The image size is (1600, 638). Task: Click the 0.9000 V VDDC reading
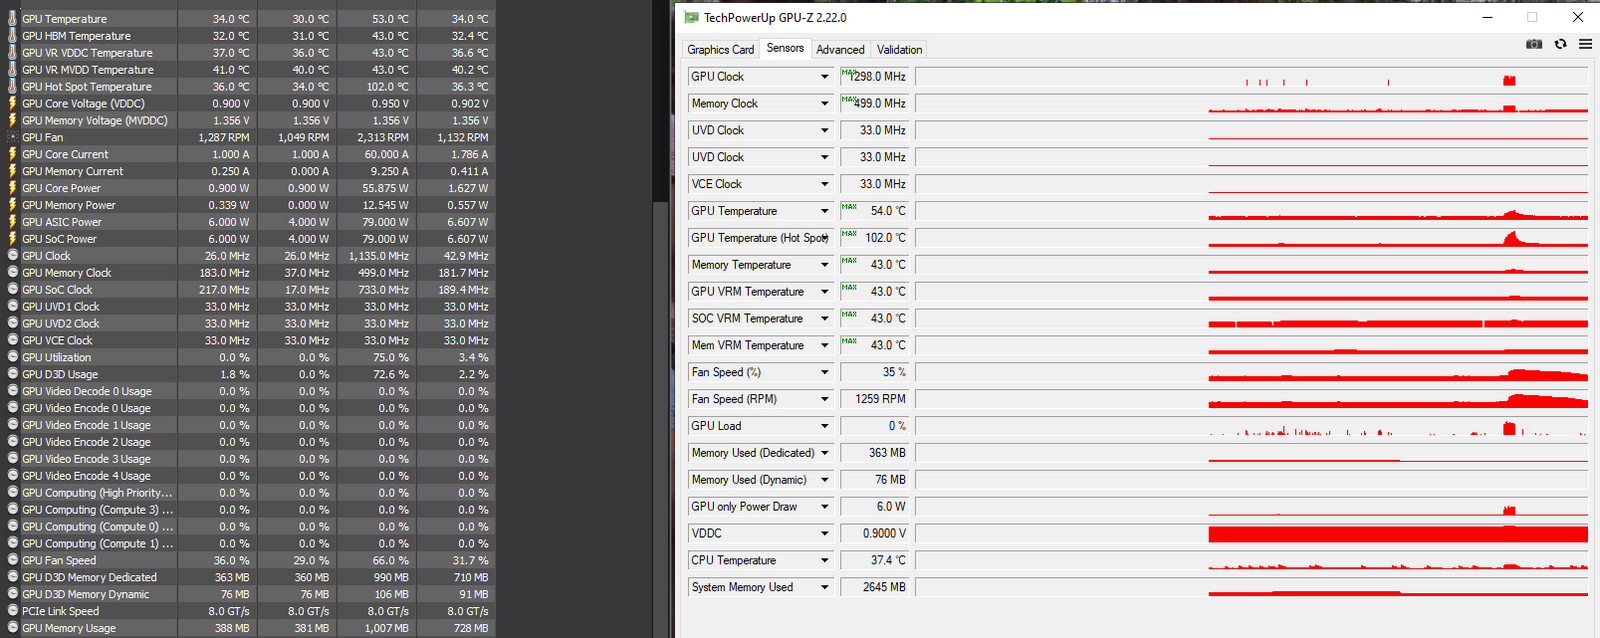pyautogui.click(x=874, y=534)
